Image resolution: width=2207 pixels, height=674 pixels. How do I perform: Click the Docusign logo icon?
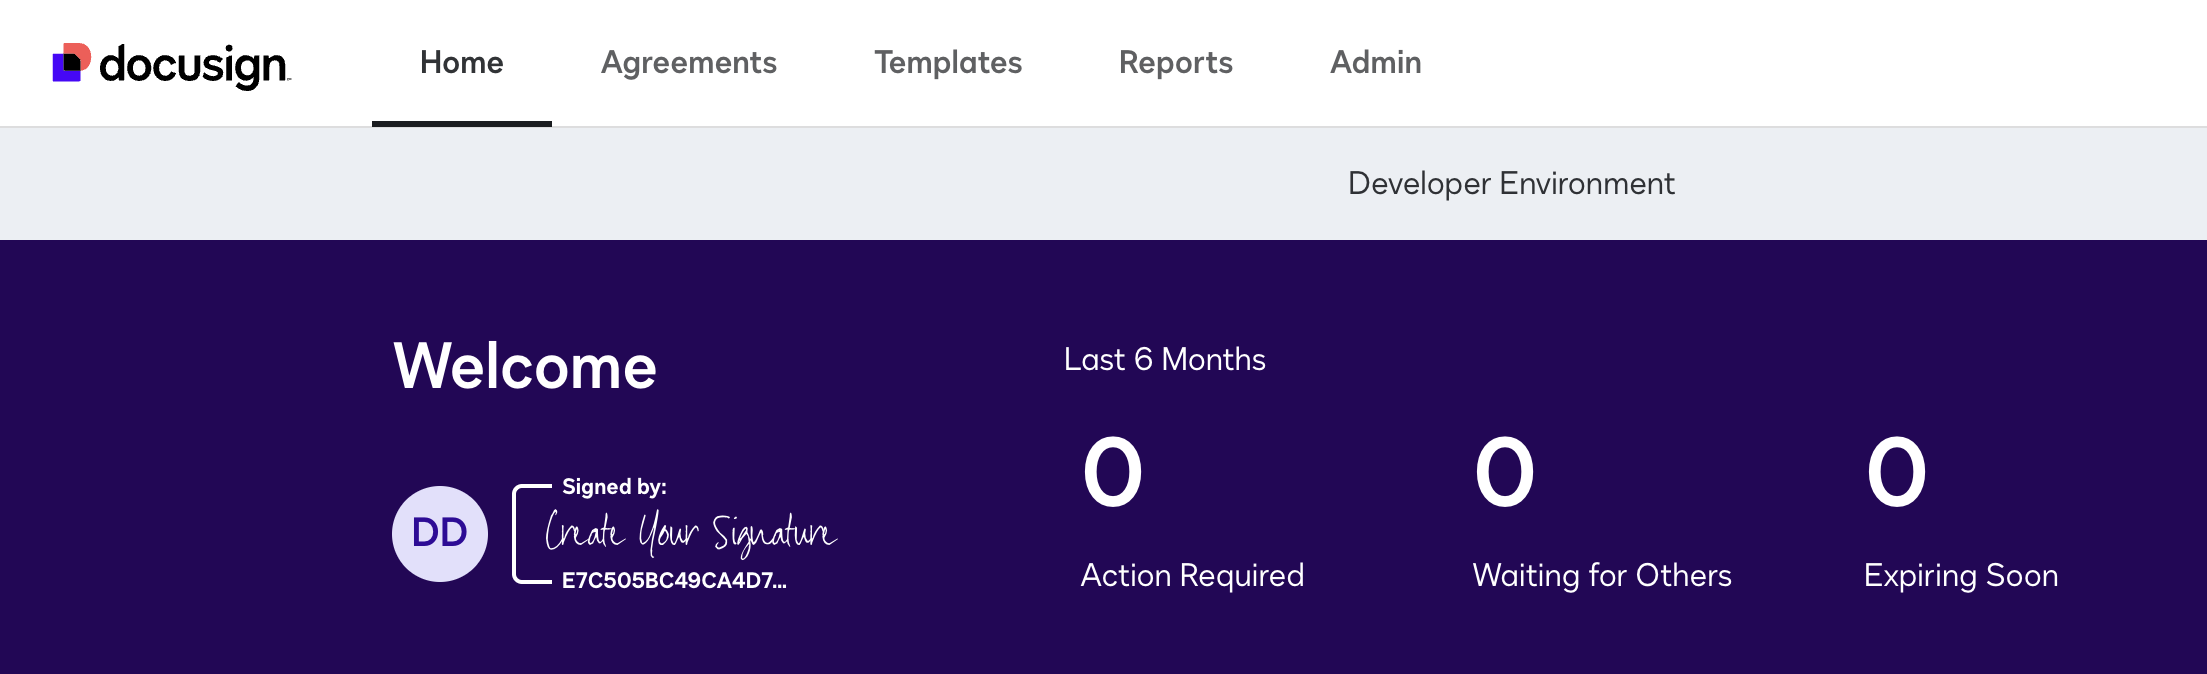coord(72,62)
